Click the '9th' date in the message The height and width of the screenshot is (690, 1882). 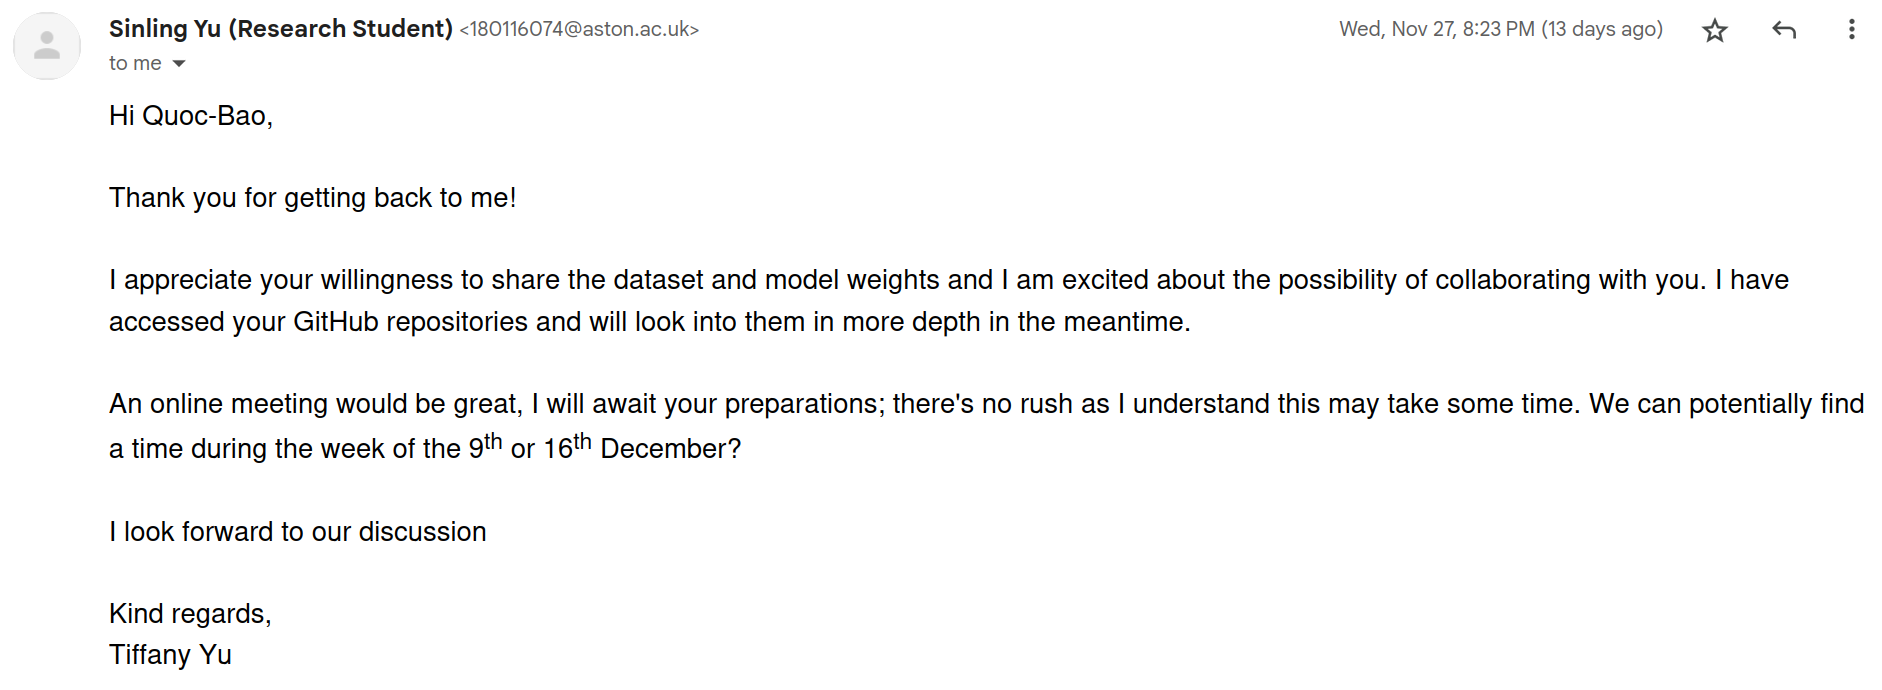pos(485,445)
